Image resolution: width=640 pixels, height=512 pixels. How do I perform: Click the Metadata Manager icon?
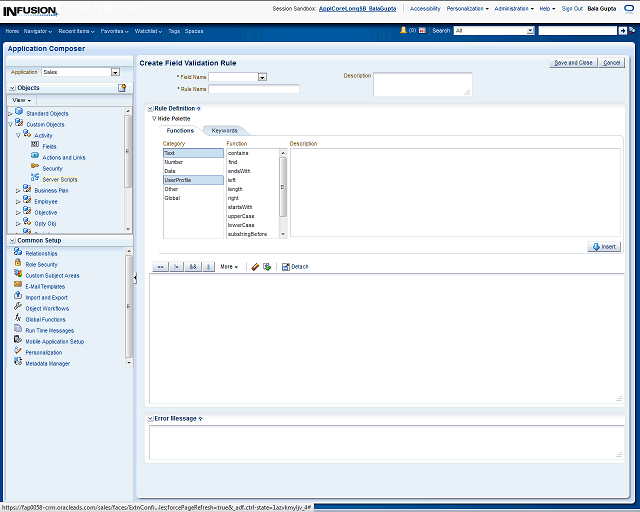click(x=18, y=363)
